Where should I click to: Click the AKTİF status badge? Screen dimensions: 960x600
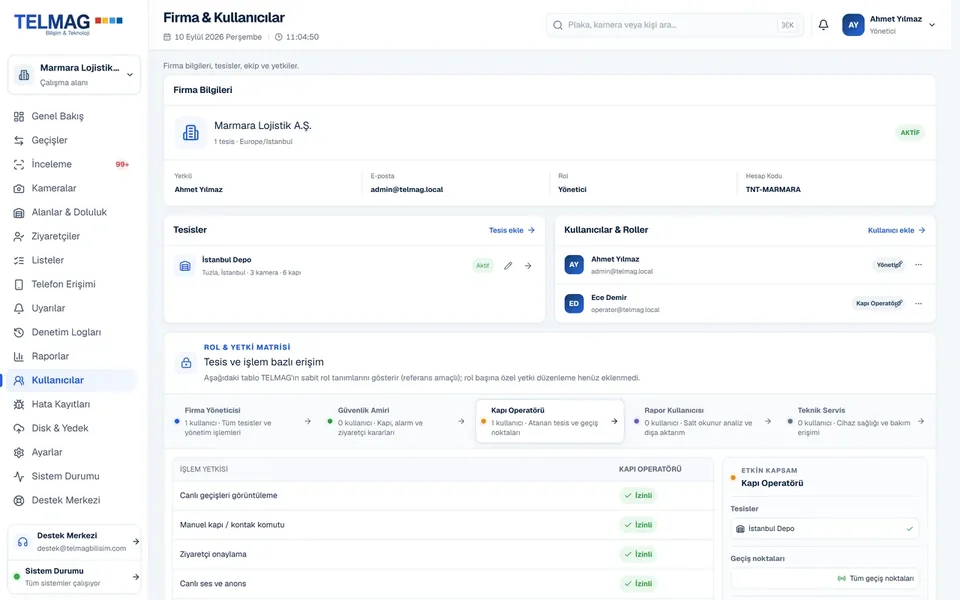click(x=910, y=132)
